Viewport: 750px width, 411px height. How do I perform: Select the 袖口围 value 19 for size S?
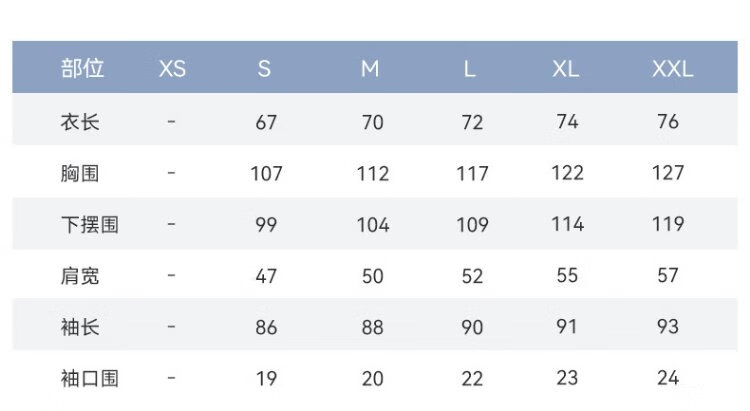click(x=266, y=379)
